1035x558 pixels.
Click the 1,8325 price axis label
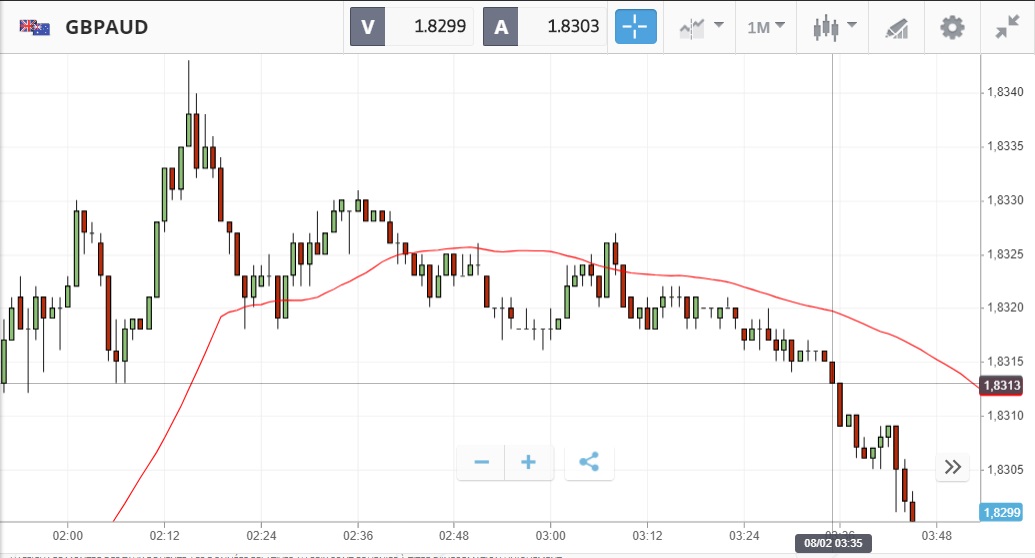coord(1005,254)
